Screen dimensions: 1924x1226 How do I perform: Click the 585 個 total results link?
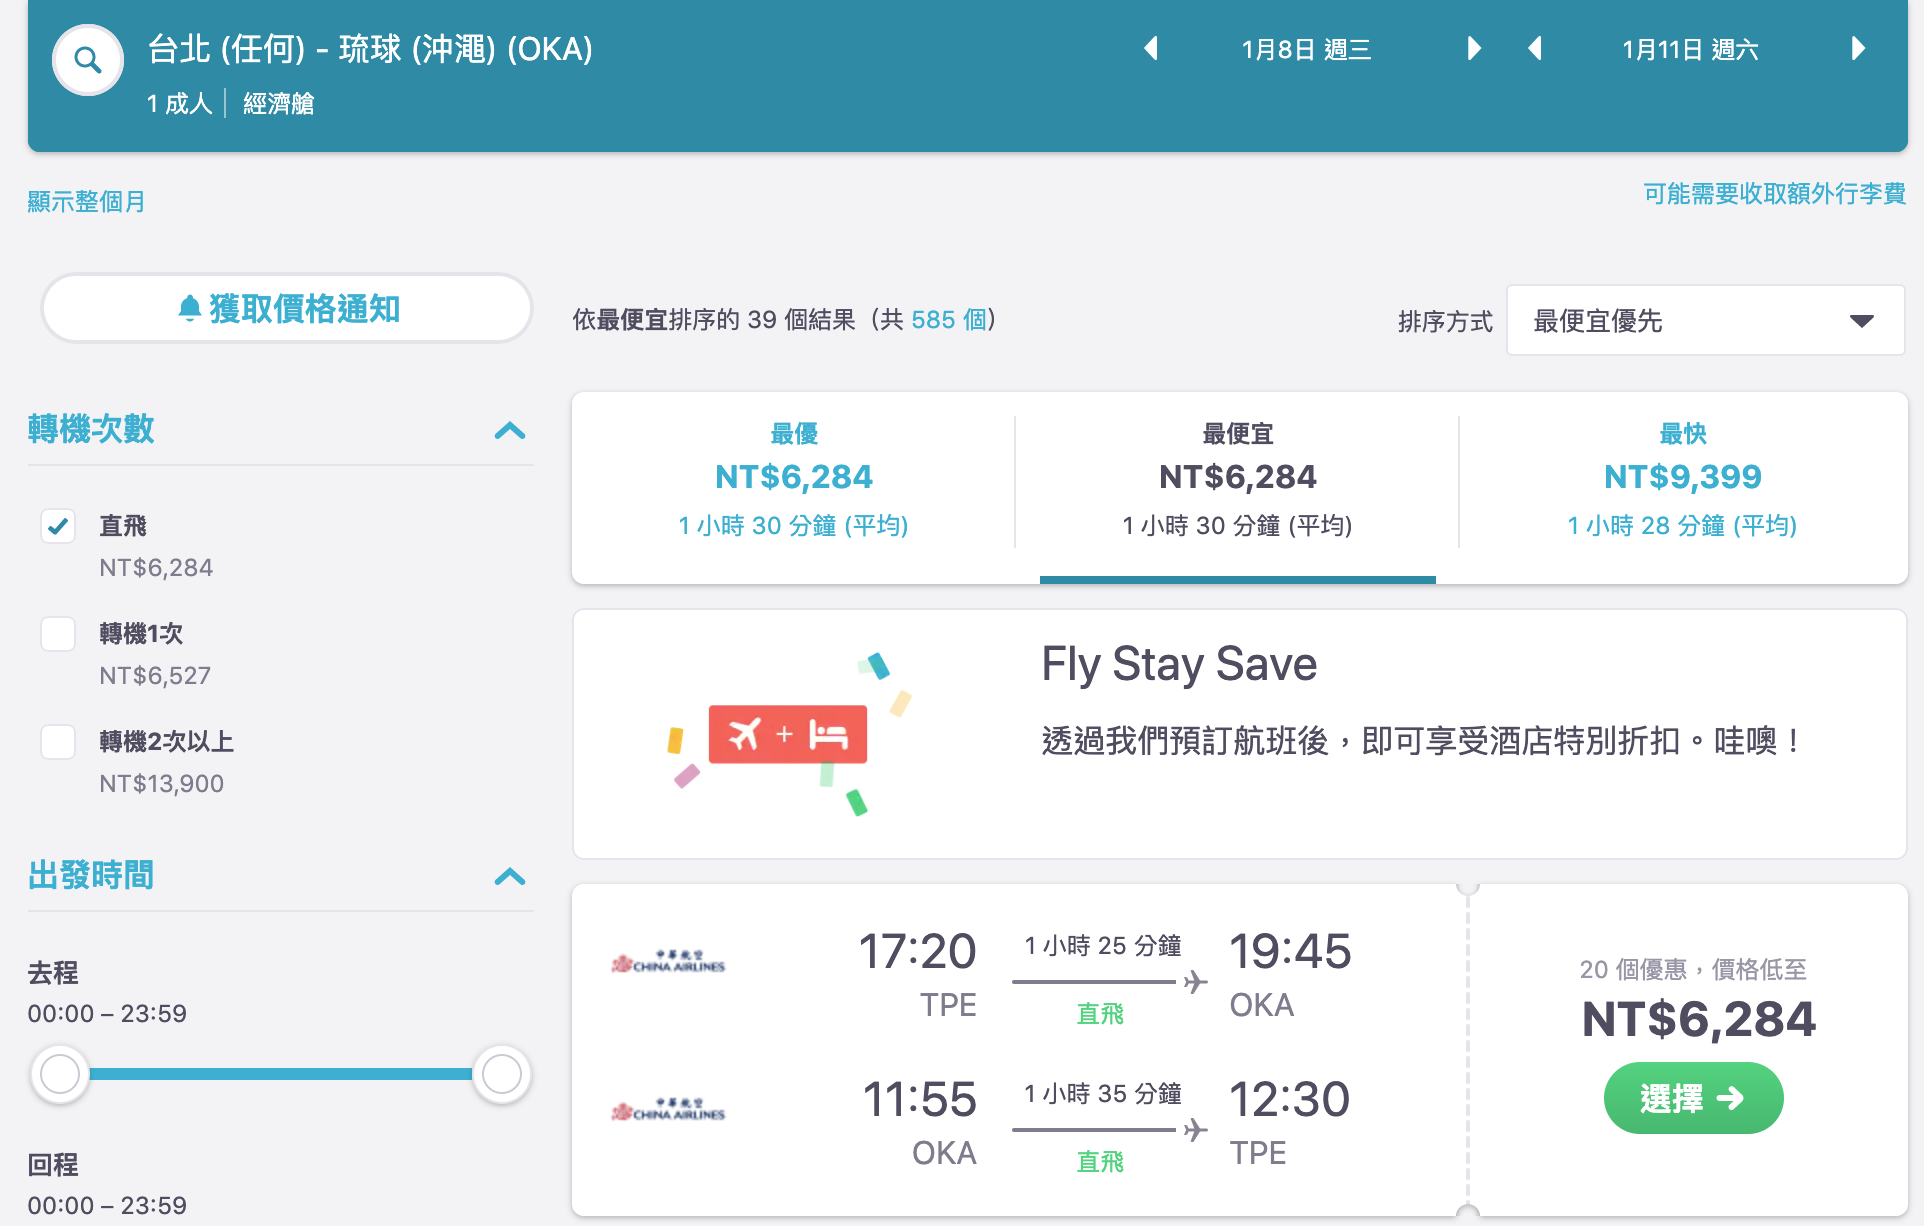948,319
